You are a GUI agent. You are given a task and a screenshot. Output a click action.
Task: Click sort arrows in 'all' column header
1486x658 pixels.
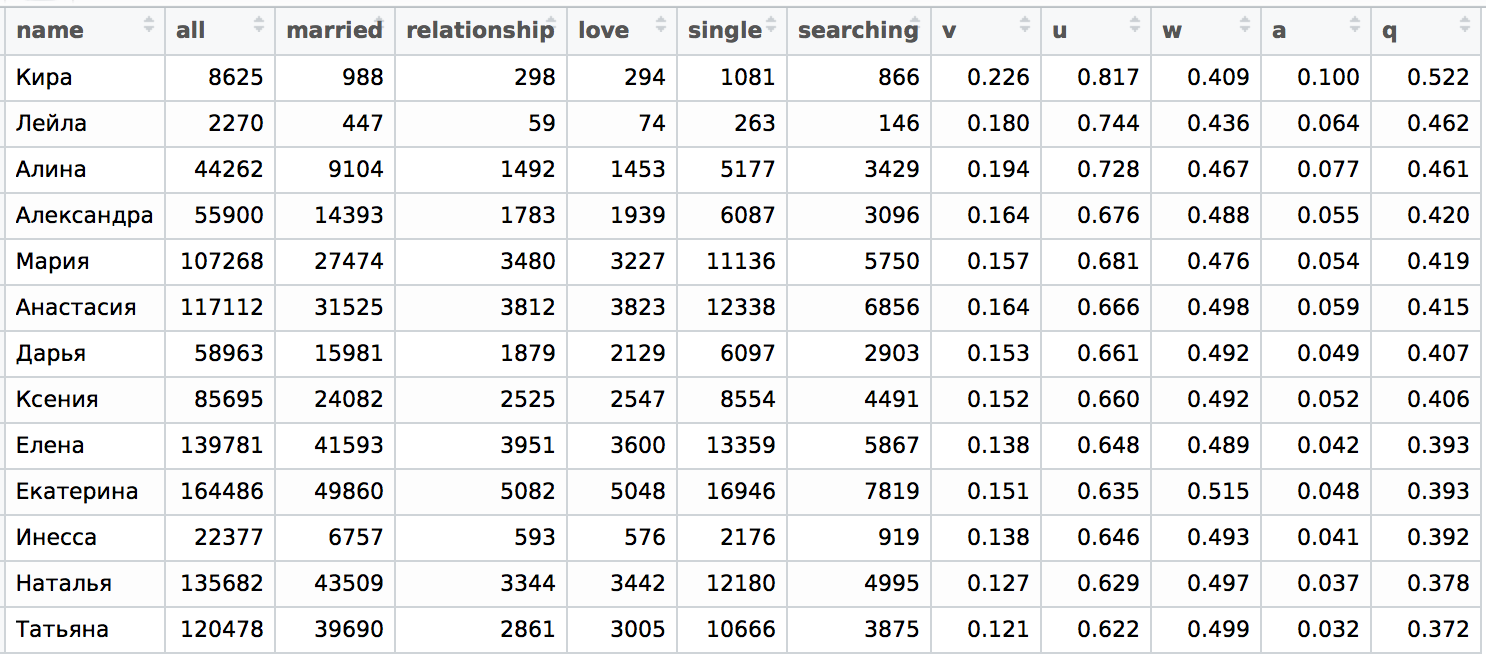260,25
